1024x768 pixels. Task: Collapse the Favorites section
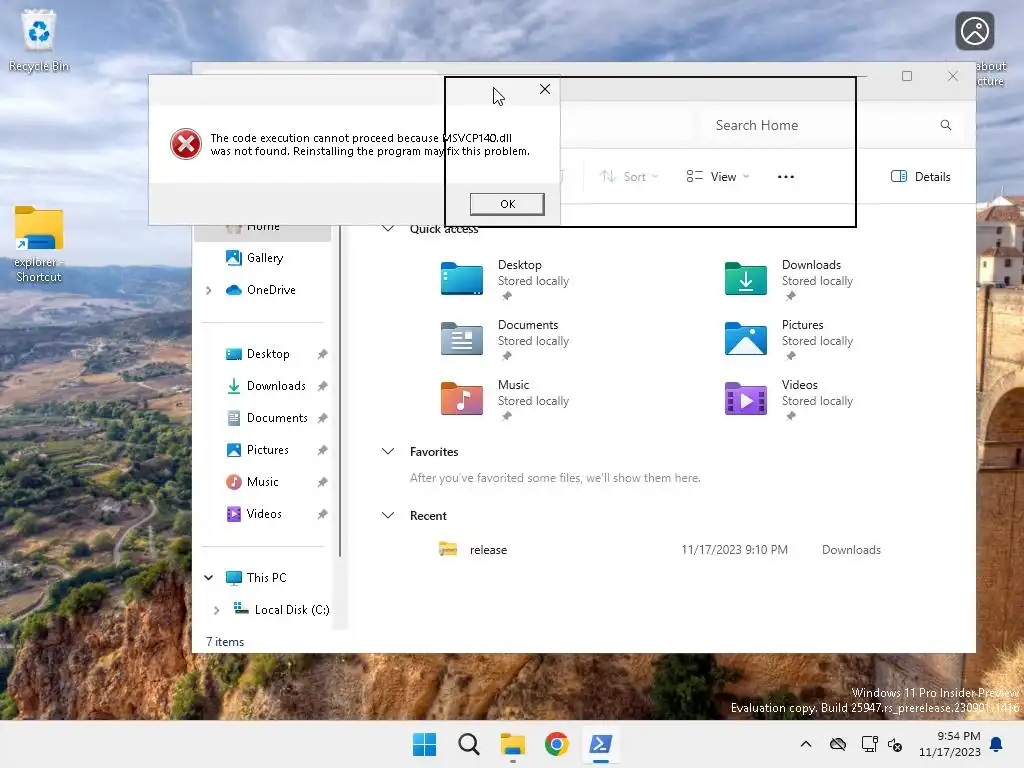pyautogui.click(x=388, y=451)
